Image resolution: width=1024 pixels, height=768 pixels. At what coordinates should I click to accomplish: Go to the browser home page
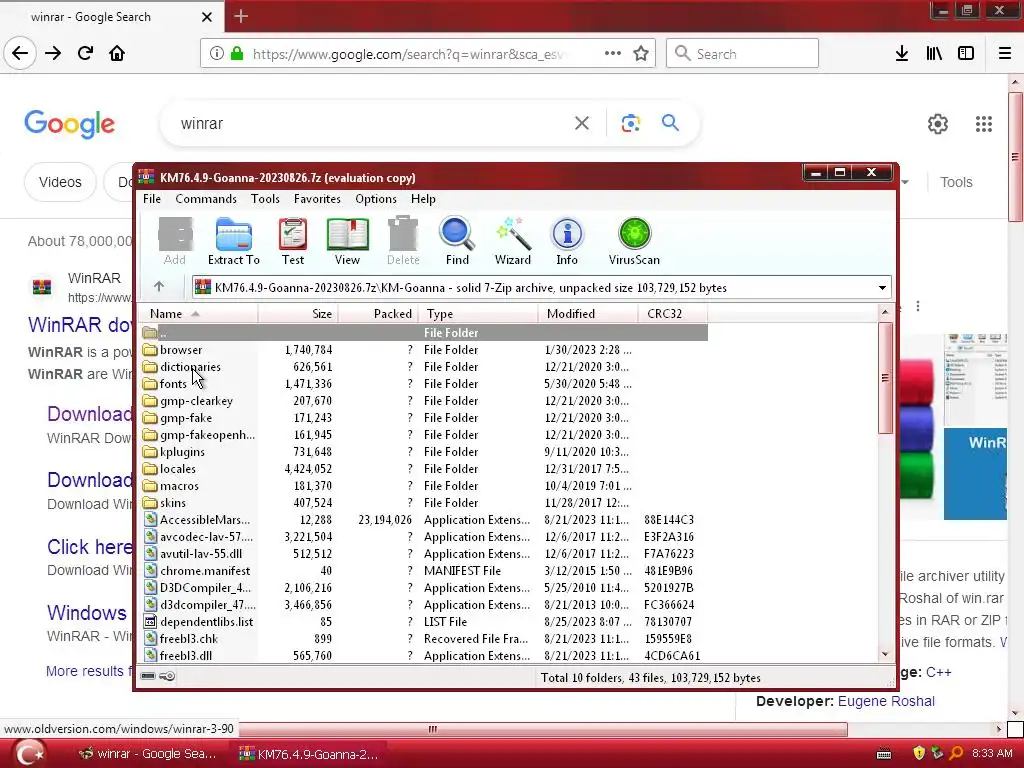point(117,53)
